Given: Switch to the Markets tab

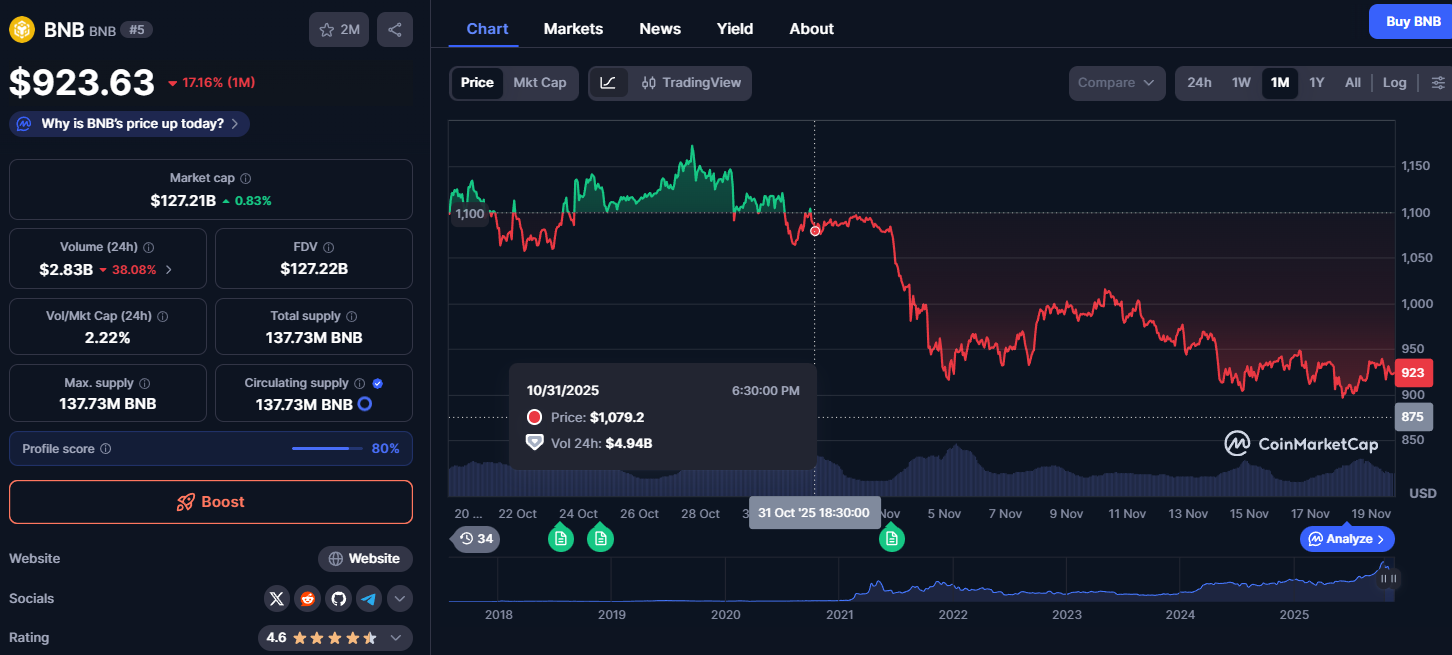Looking at the screenshot, I should point(573,28).
